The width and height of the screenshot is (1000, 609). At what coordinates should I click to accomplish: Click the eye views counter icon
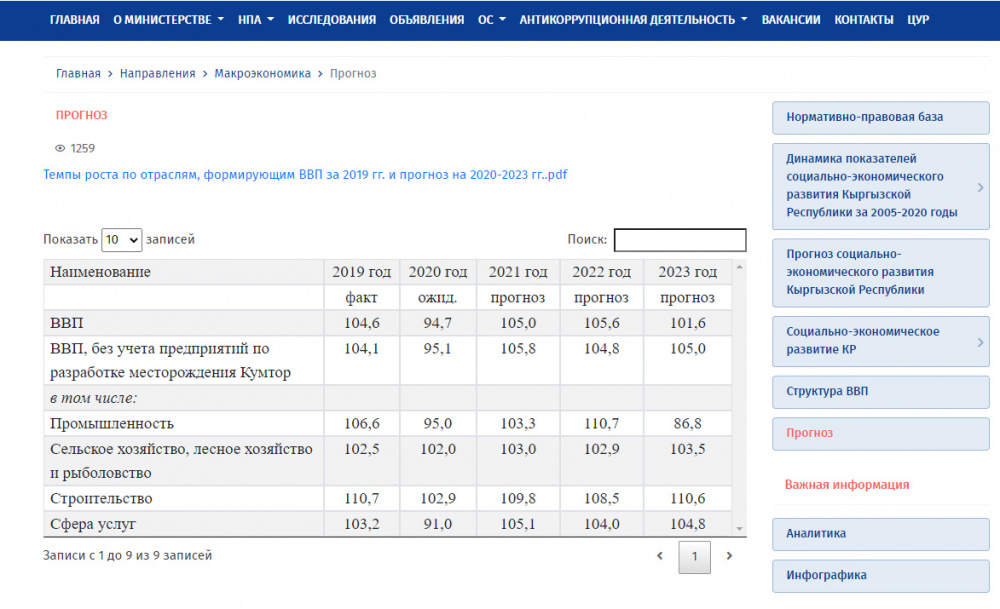60,148
